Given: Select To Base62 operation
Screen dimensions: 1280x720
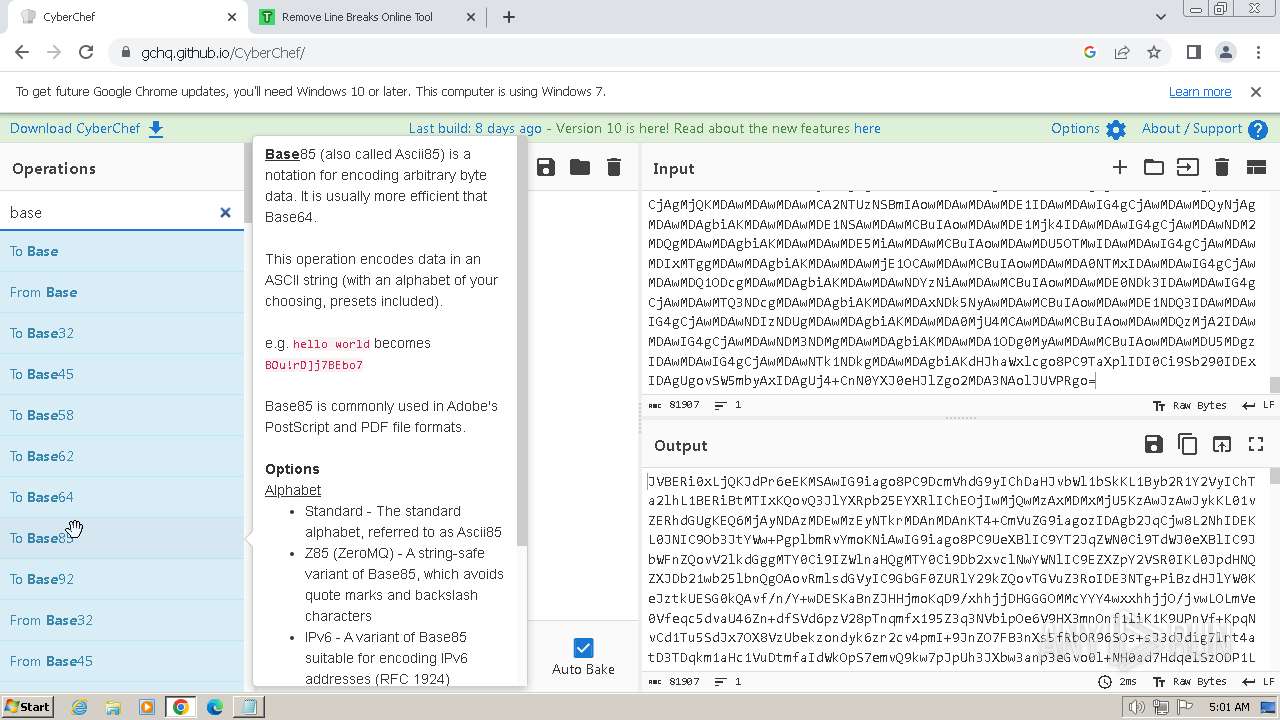Looking at the screenshot, I should (x=122, y=456).
